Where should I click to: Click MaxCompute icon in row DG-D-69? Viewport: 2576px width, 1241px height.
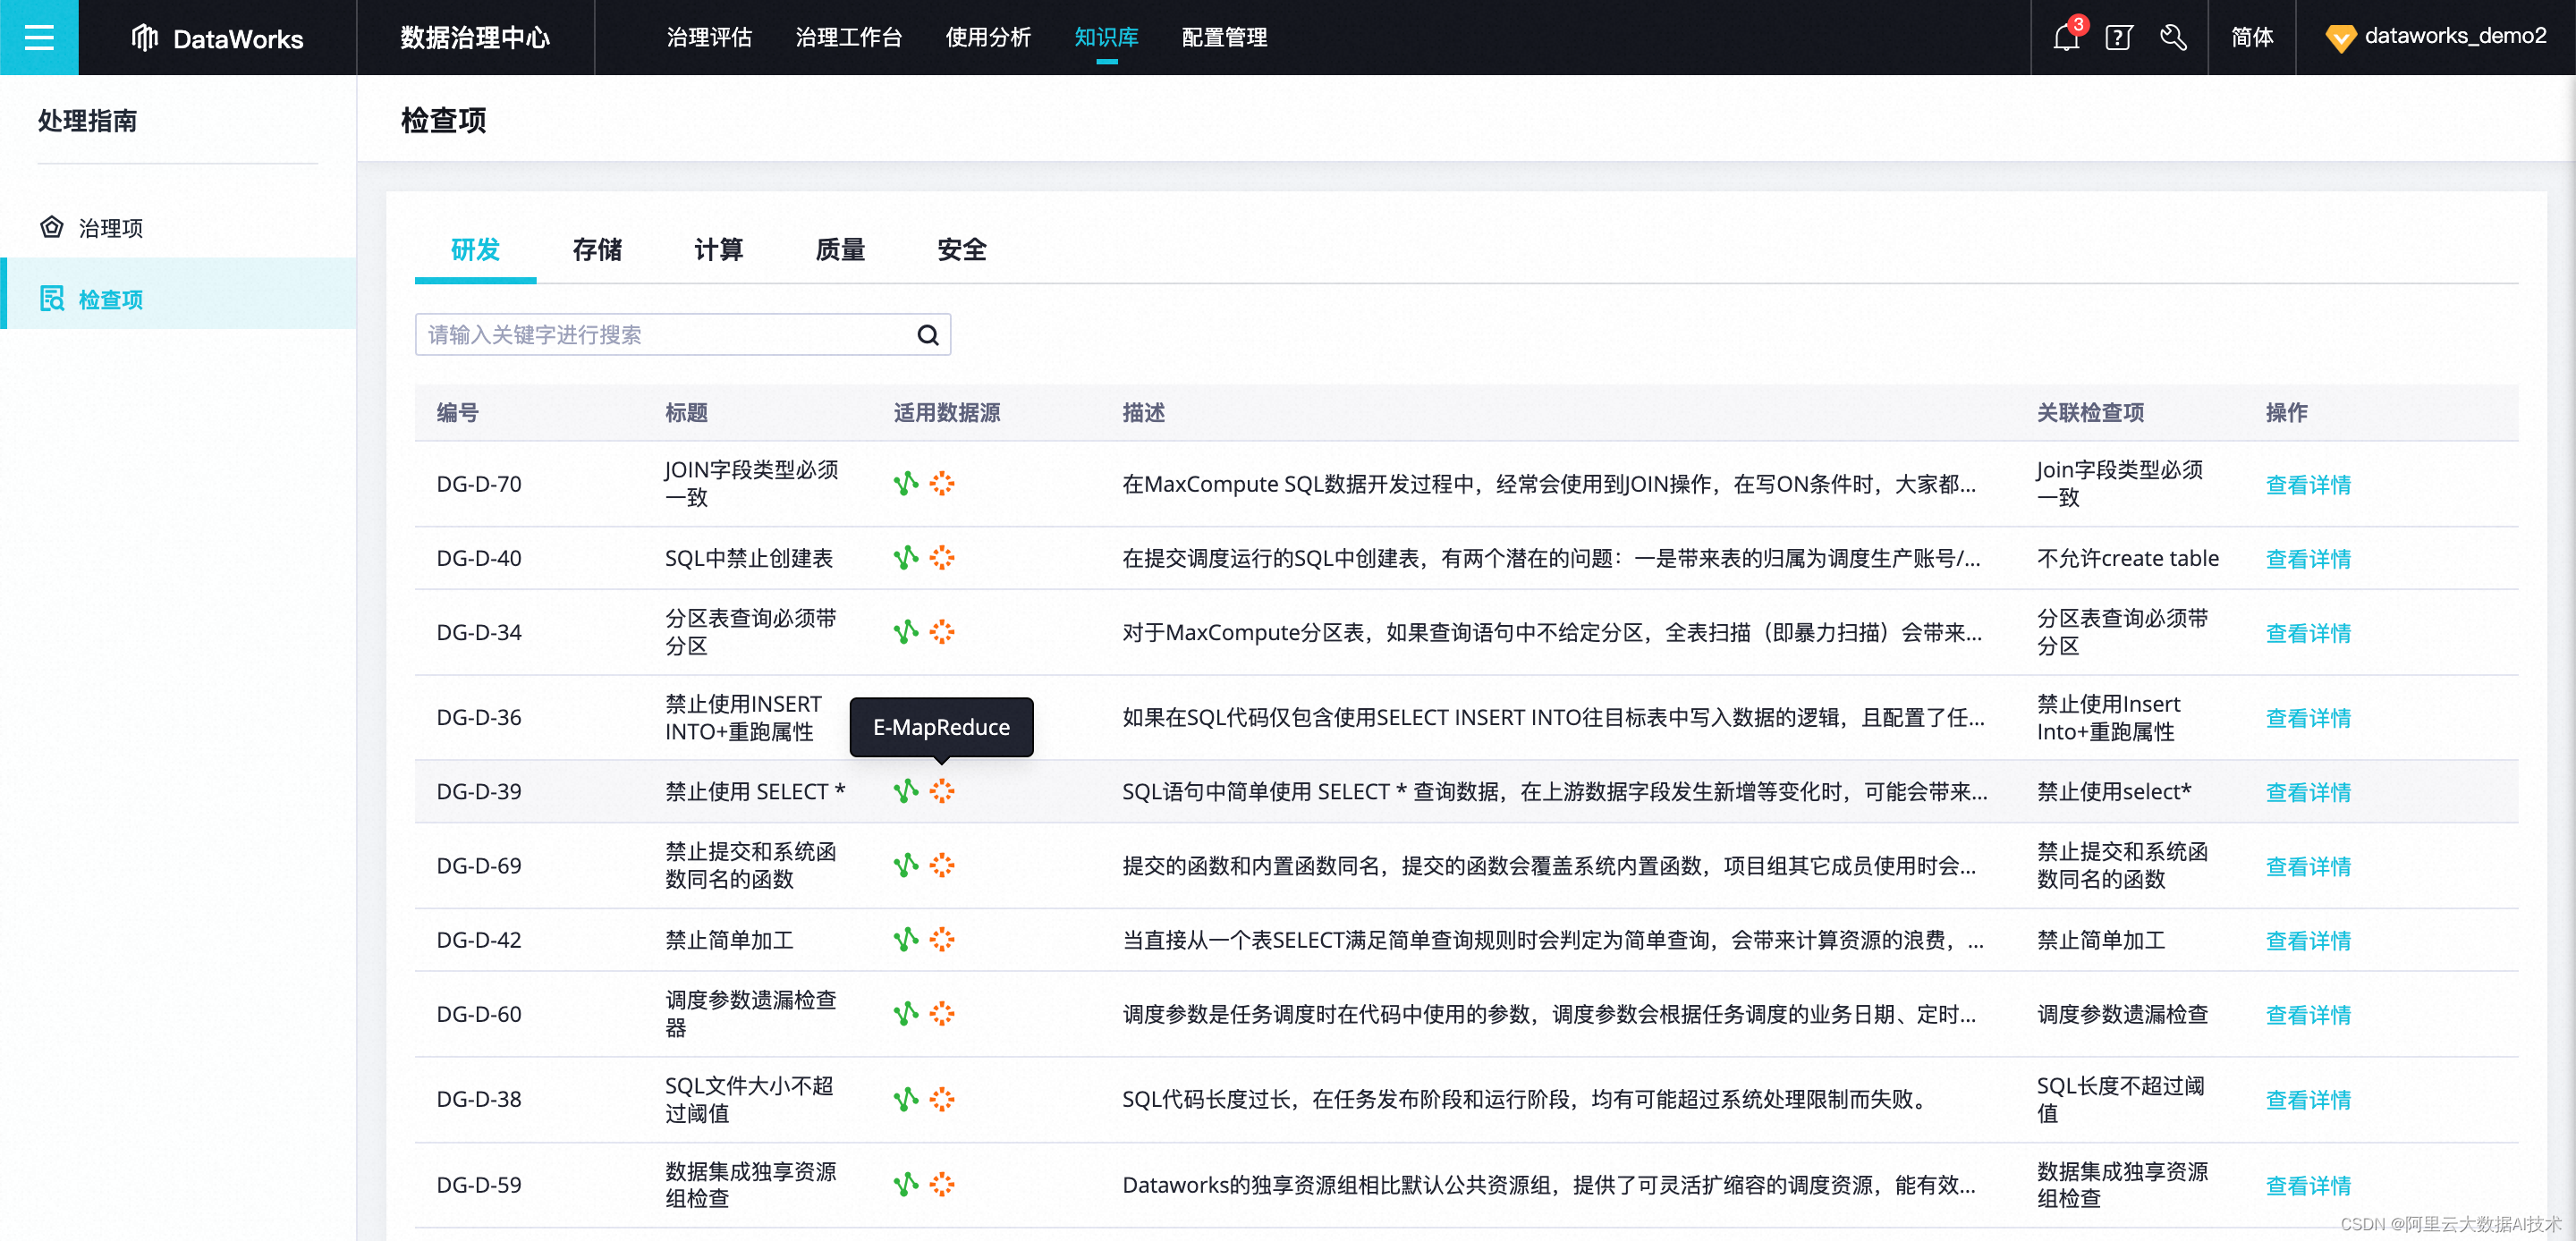point(905,865)
